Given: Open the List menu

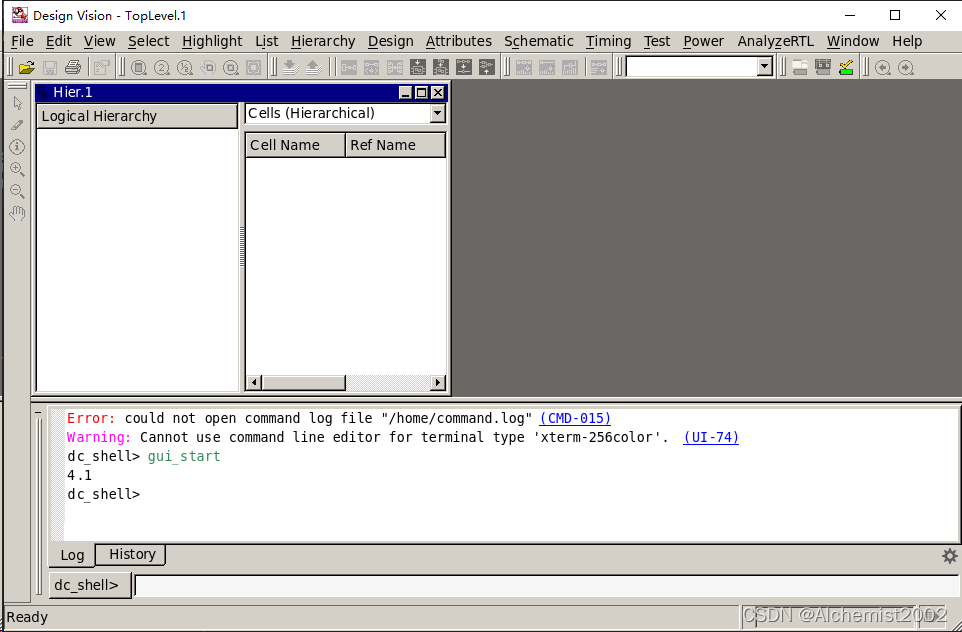Looking at the screenshot, I should click(267, 41).
